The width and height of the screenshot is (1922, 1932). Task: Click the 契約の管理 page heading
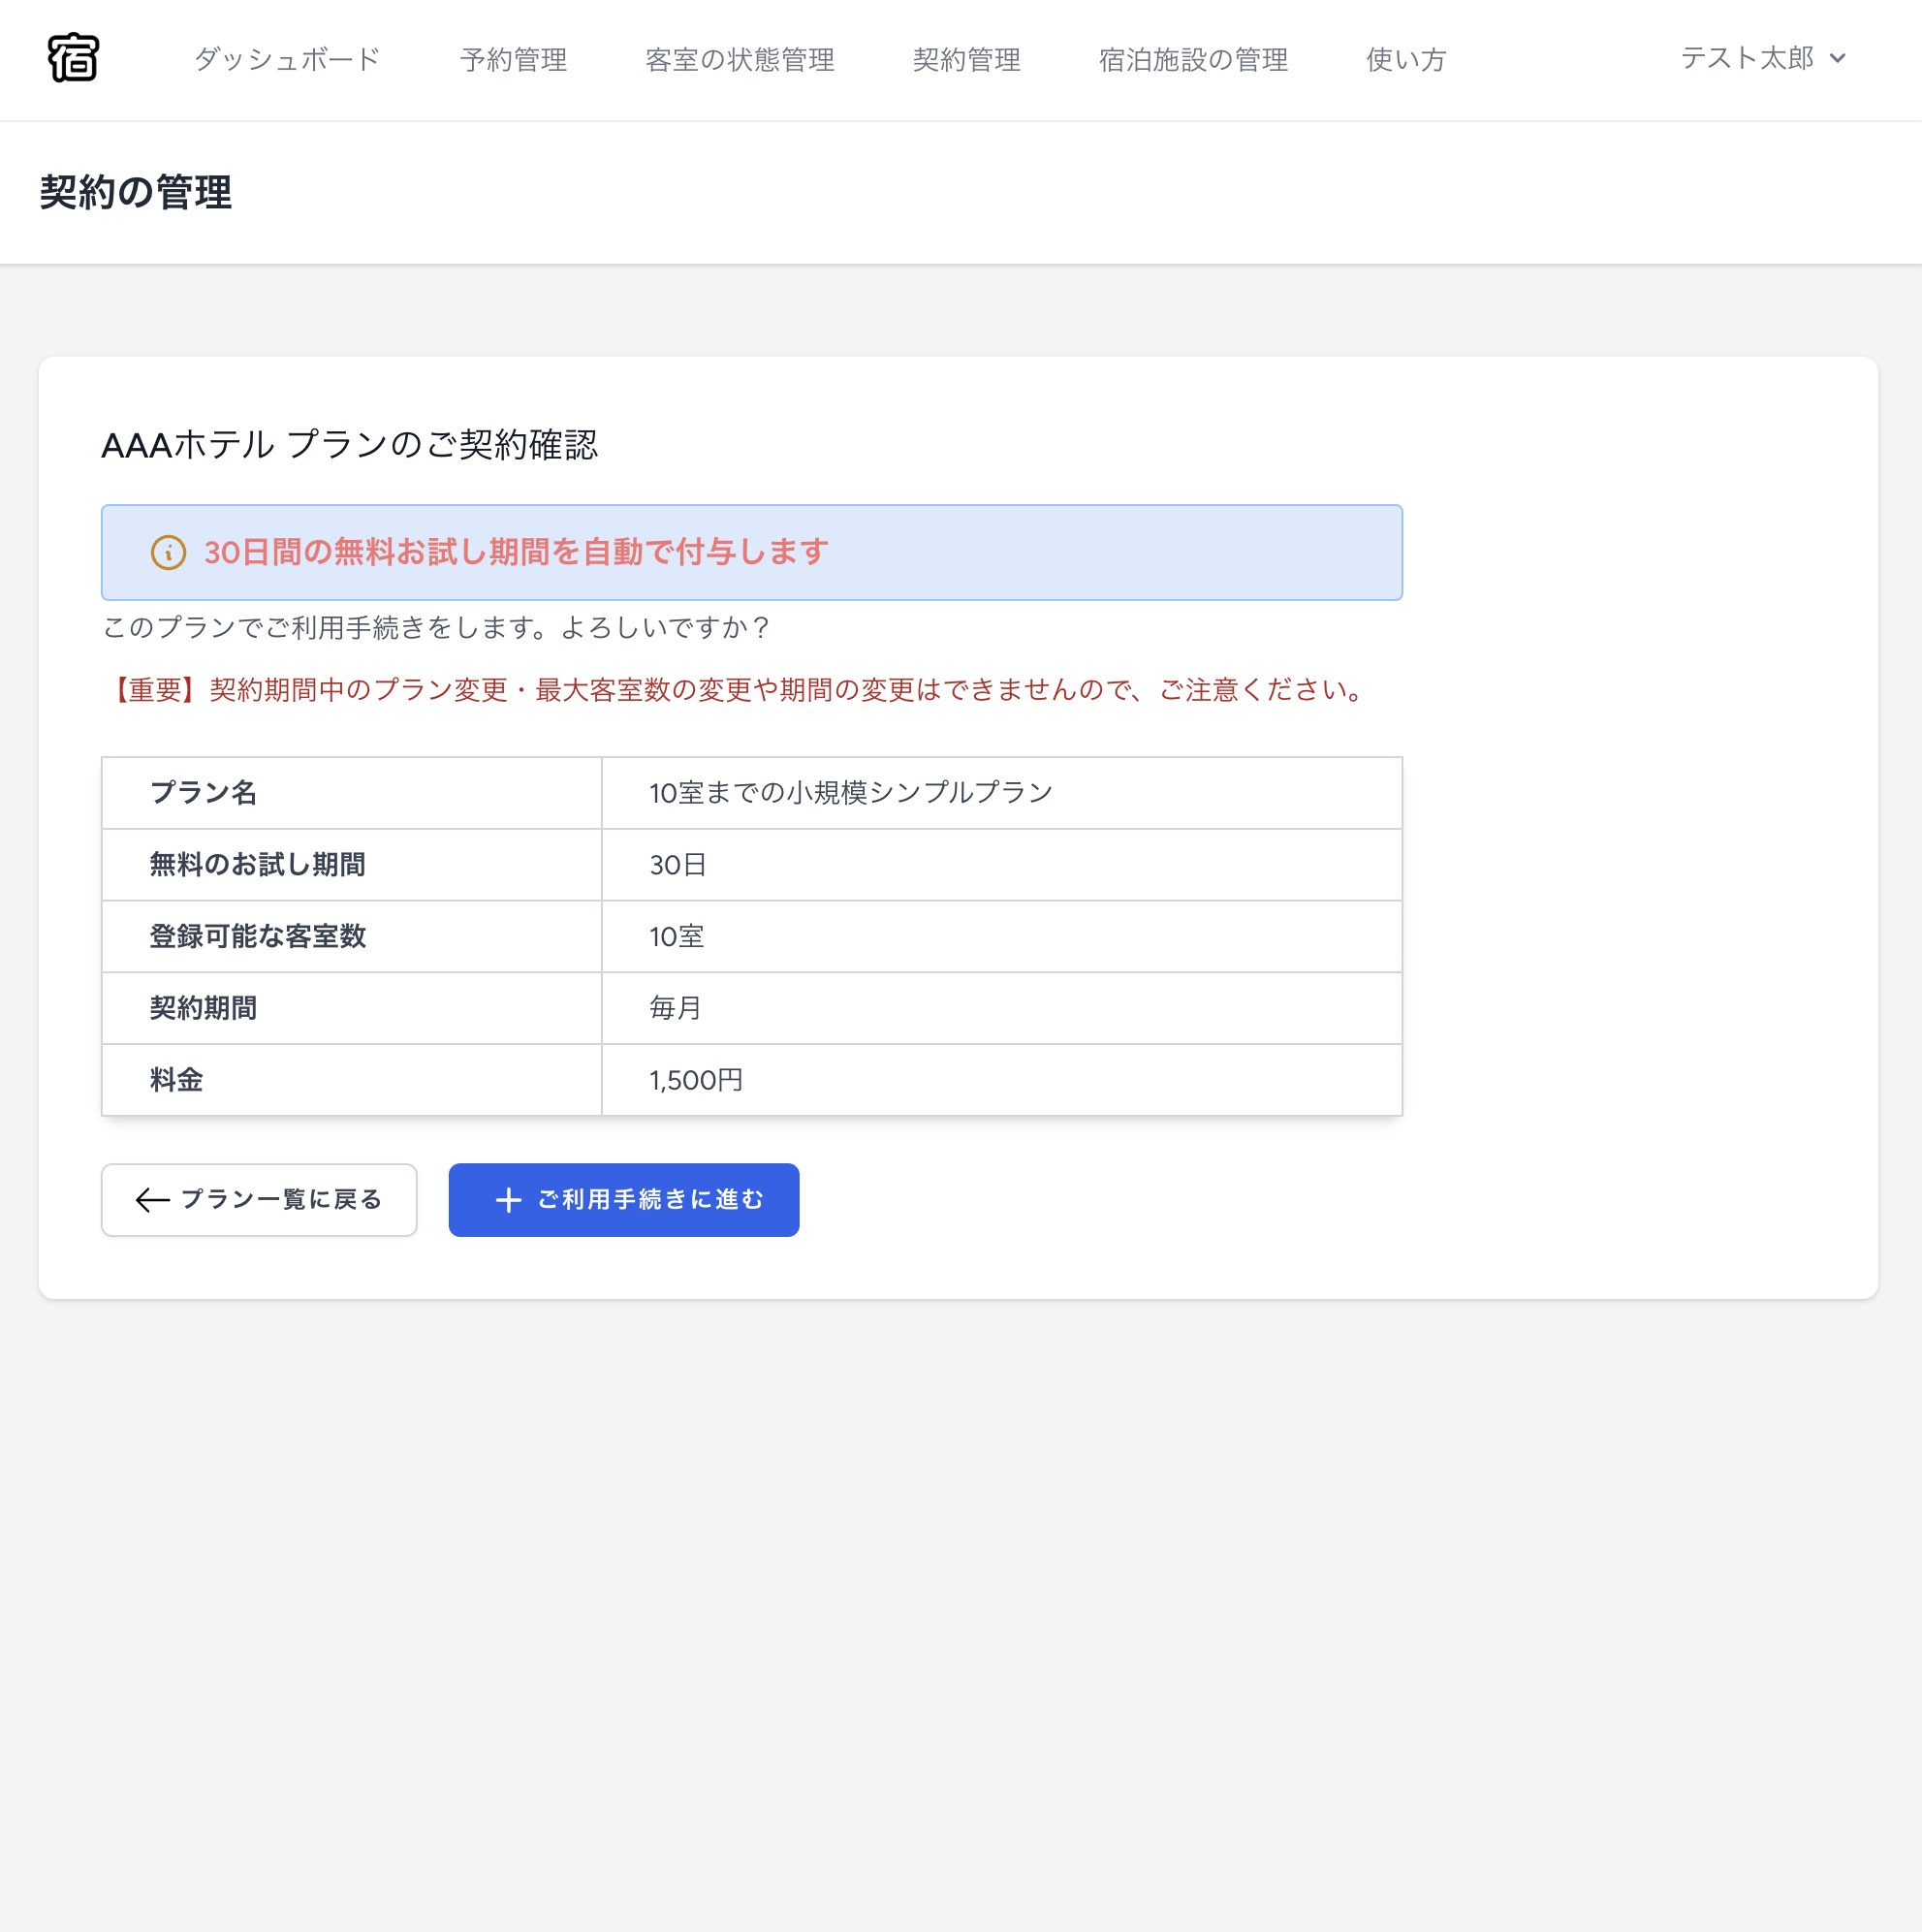coord(136,192)
